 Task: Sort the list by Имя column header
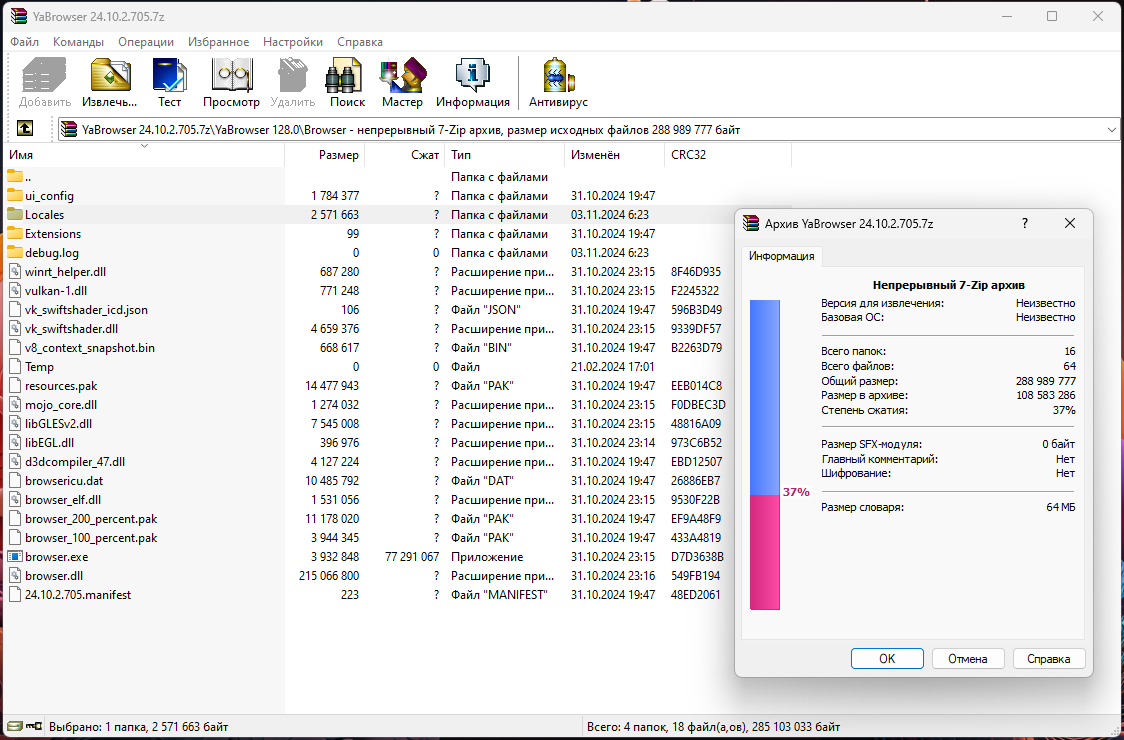[21, 155]
